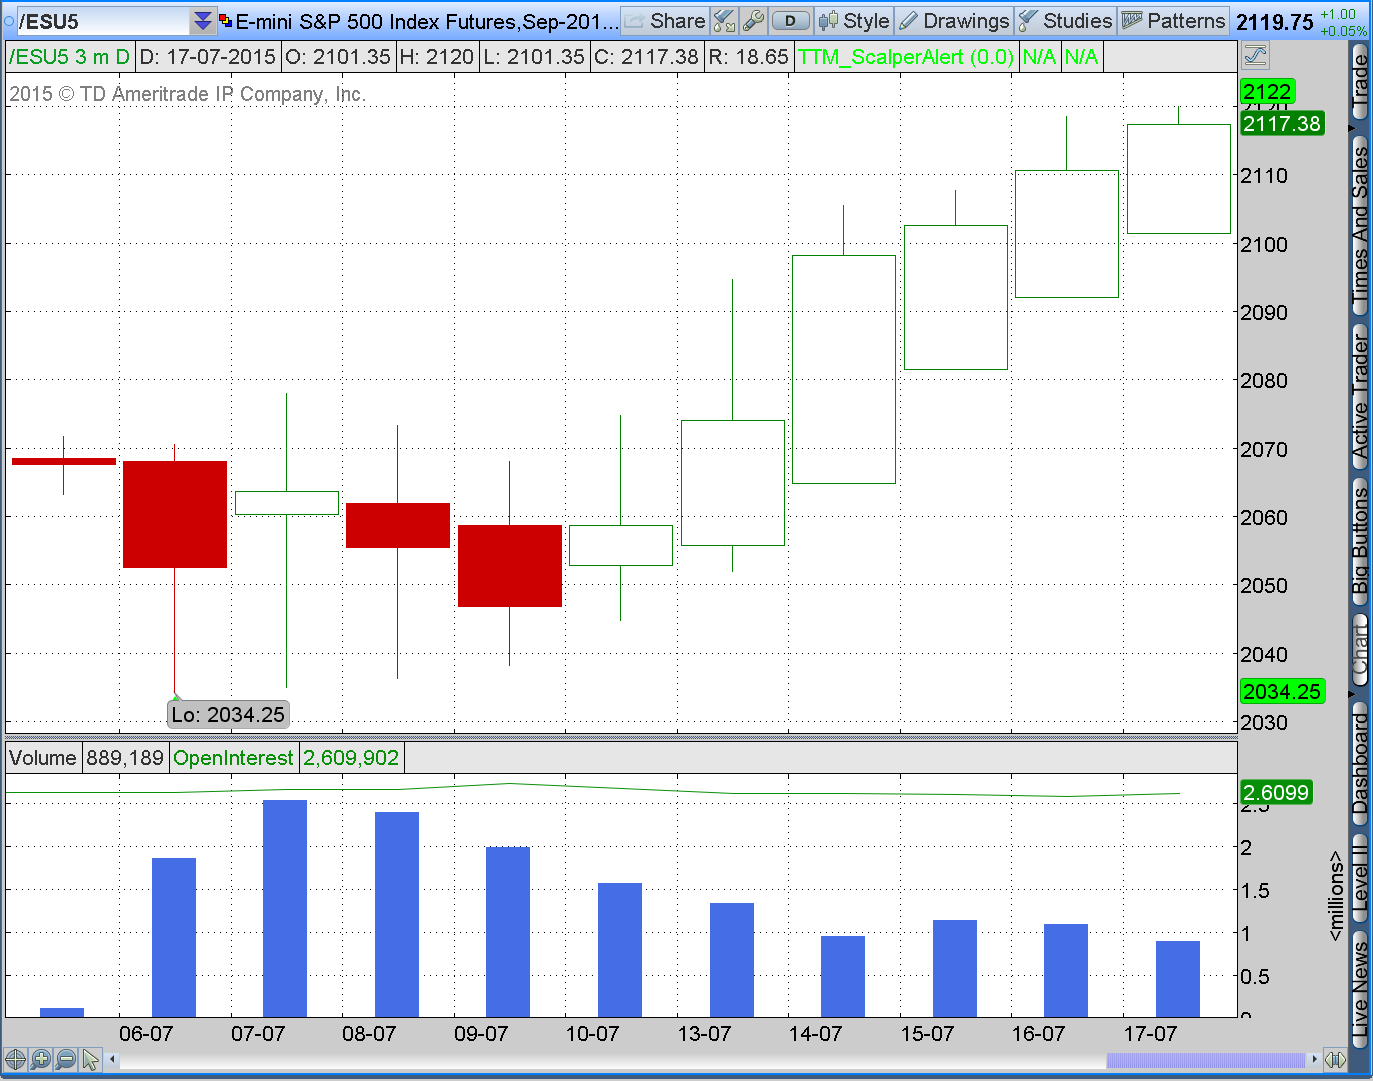The width and height of the screenshot is (1373, 1081).
Task: Click the red 06-07 candlestick body
Action: (x=175, y=514)
